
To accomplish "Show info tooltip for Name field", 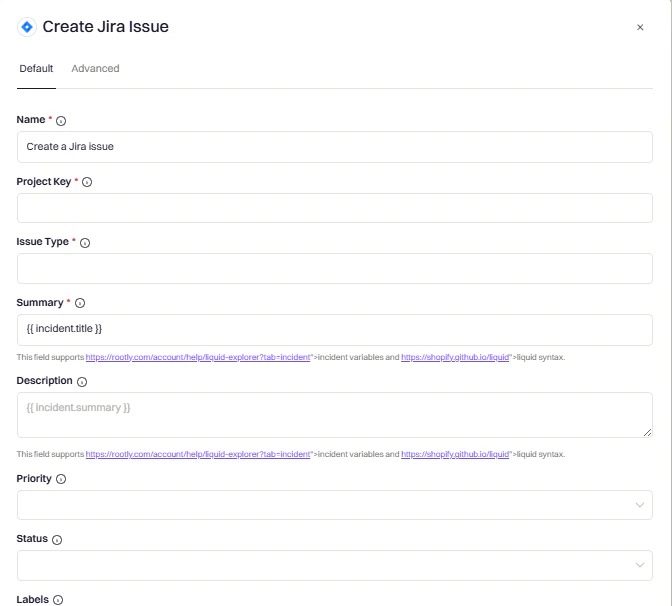I will 61,121.
